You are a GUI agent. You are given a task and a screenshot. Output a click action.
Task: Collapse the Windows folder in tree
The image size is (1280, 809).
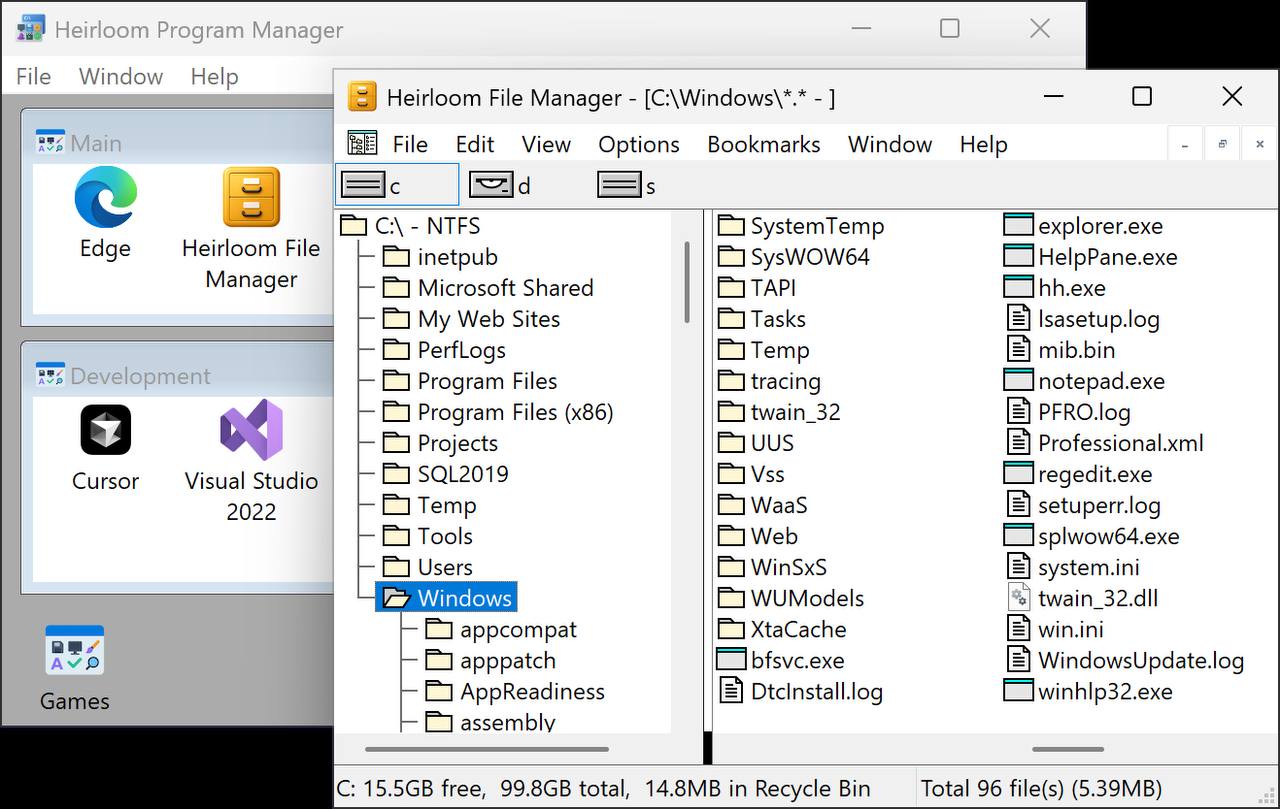(464, 598)
